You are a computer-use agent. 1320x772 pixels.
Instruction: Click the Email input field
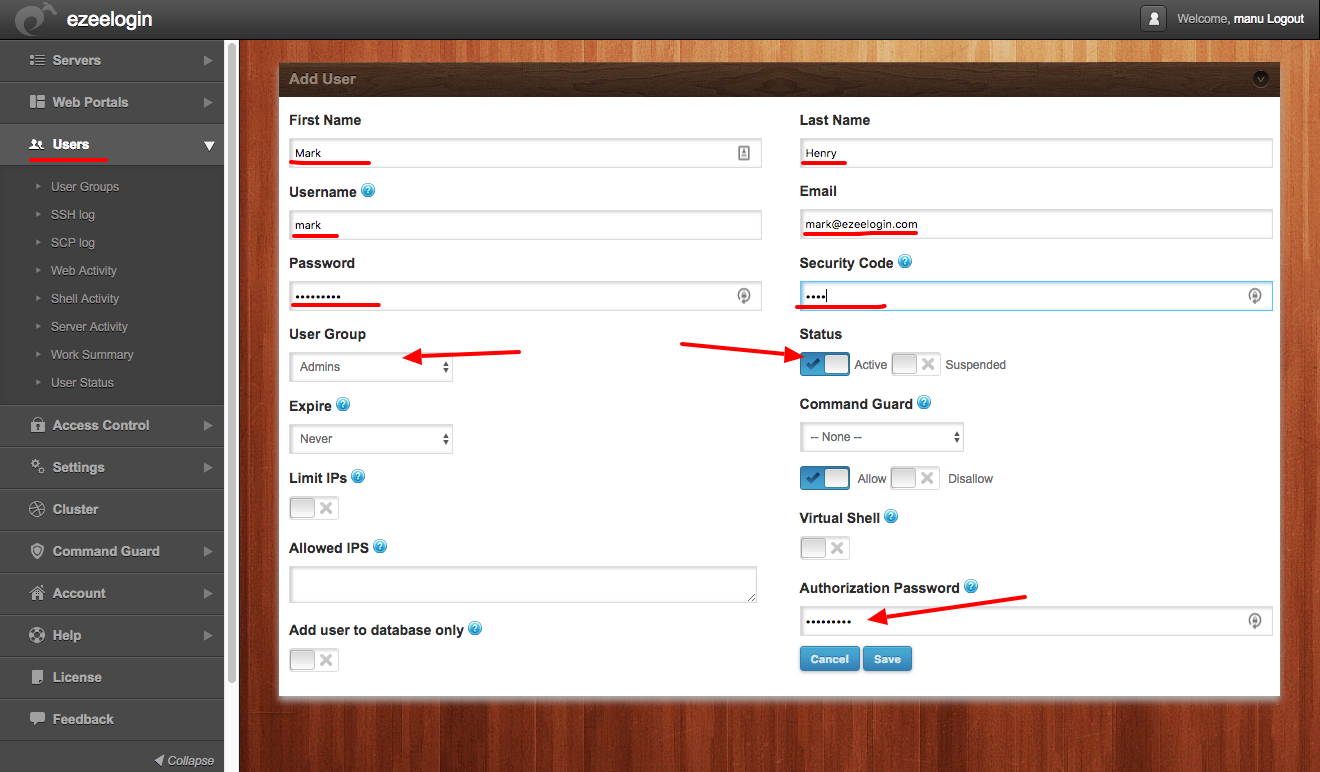[x=1036, y=224]
